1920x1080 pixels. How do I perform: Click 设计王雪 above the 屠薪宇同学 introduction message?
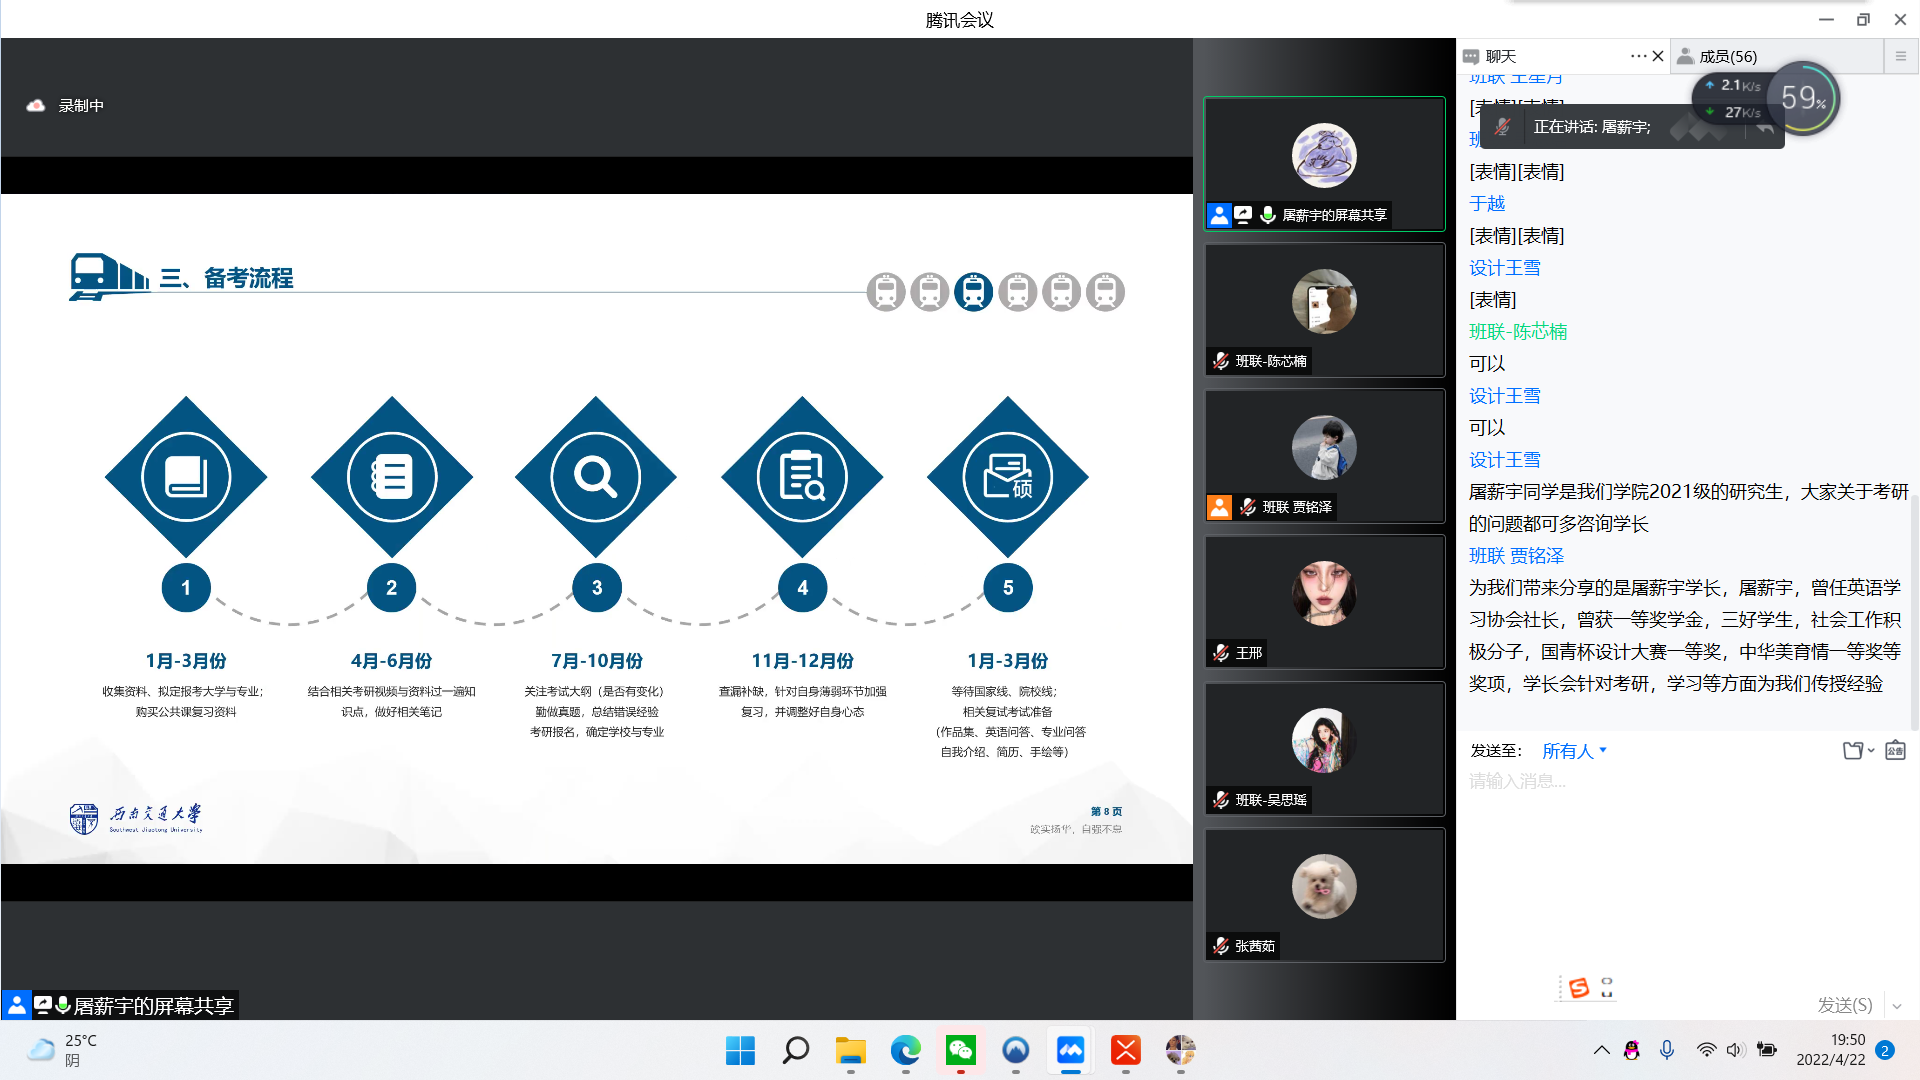click(x=1504, y=460)
